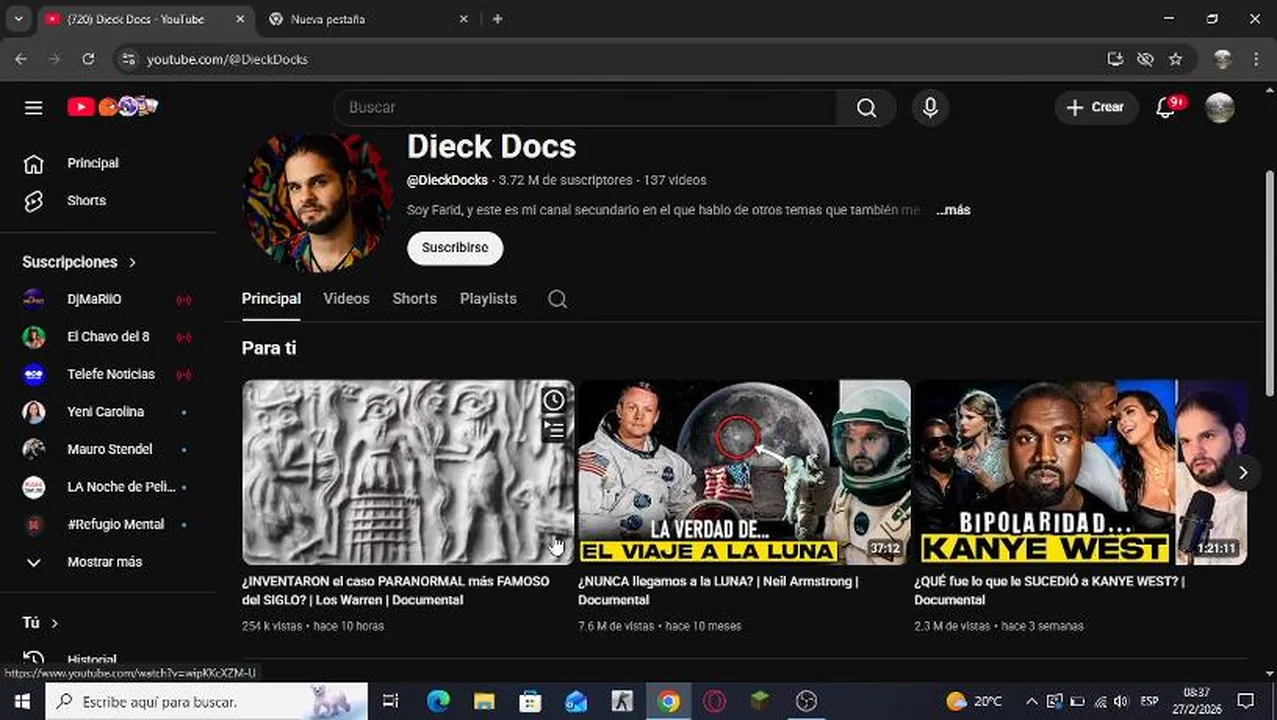Screen dimensions: 1277x720
Task: View site information icon in address bar
Action: point(127,59)
